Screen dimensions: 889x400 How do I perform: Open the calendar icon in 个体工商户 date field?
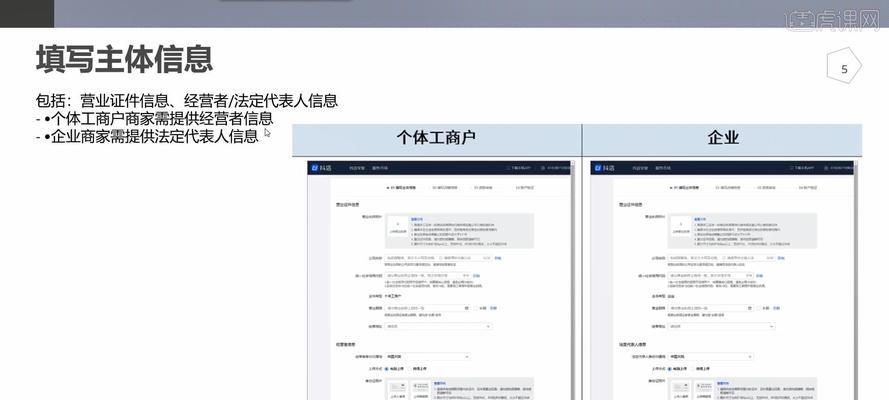pos(468,308)
